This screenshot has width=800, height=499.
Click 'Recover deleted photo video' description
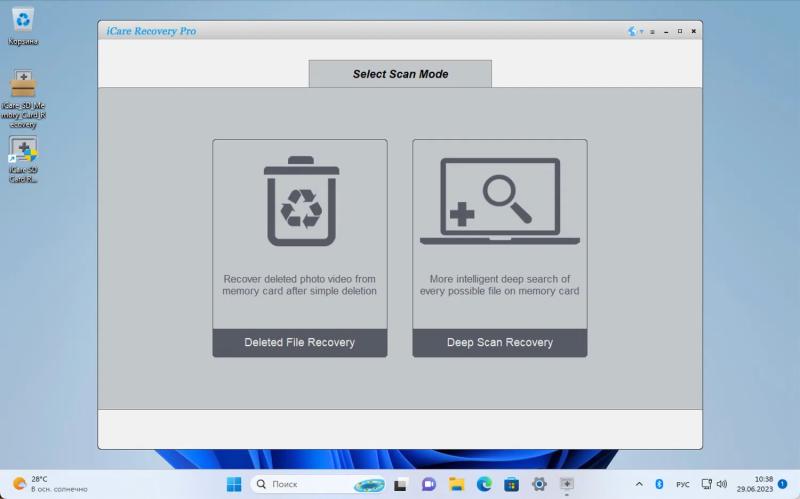click(x=299, y=285)
